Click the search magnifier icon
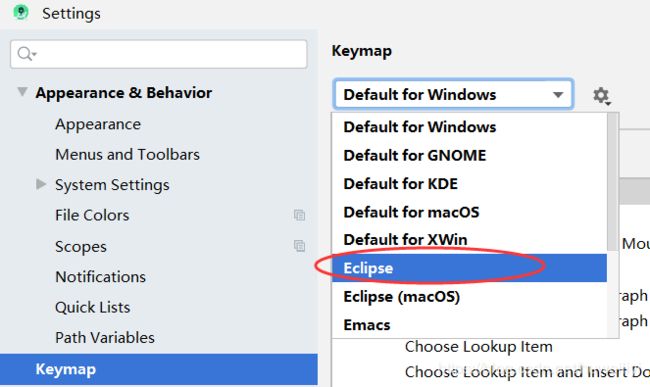650x387 pixels. pyautogui.click(x=26, y=54)
